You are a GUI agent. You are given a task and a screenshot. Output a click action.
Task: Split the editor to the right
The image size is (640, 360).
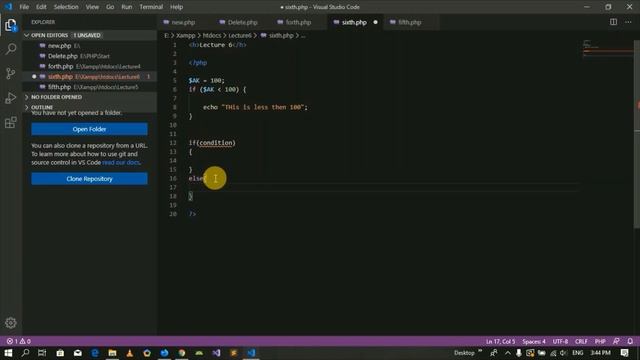tap(613, 22)
